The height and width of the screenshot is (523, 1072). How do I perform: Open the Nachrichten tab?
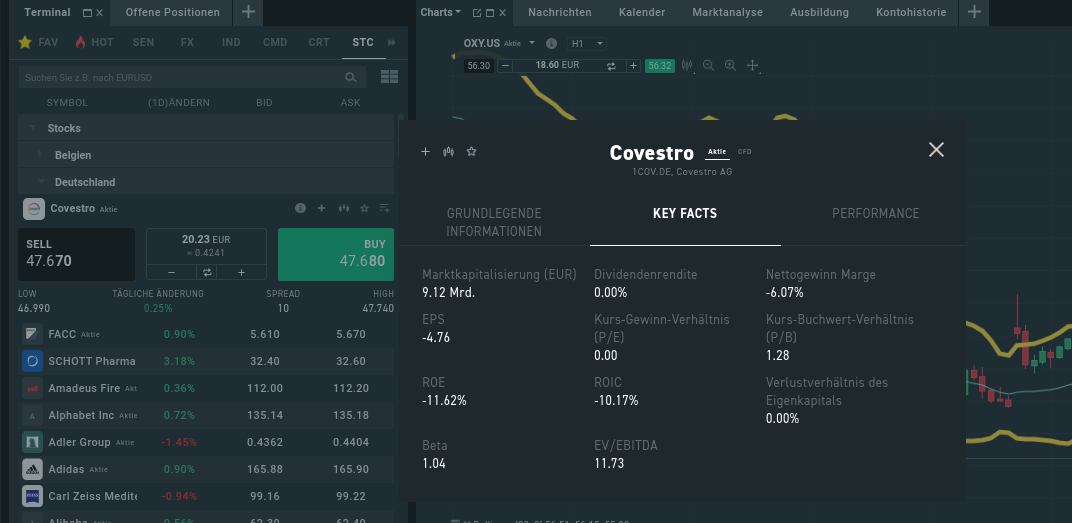pos(560,12)
